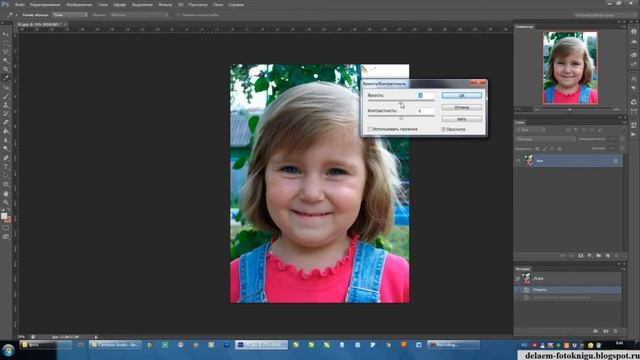Open the Layers panel flyout menu

(624, 122)
